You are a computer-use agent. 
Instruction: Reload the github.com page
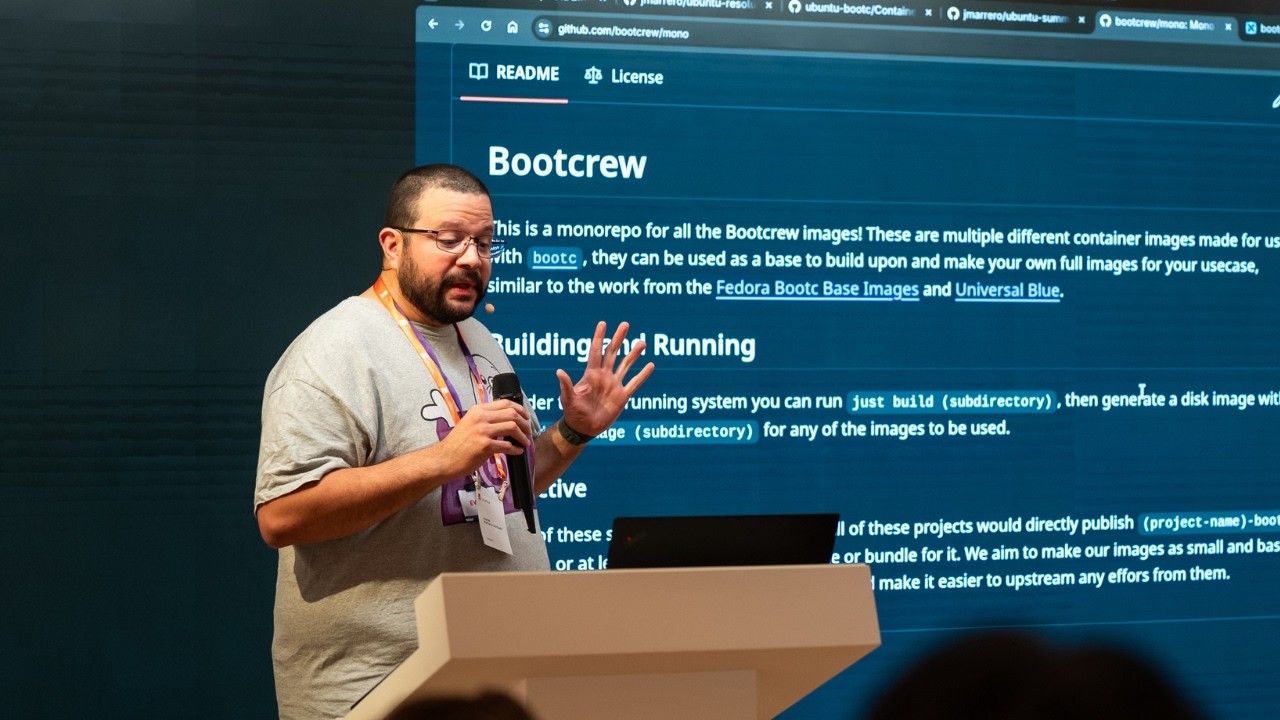[x=486, y=26]
